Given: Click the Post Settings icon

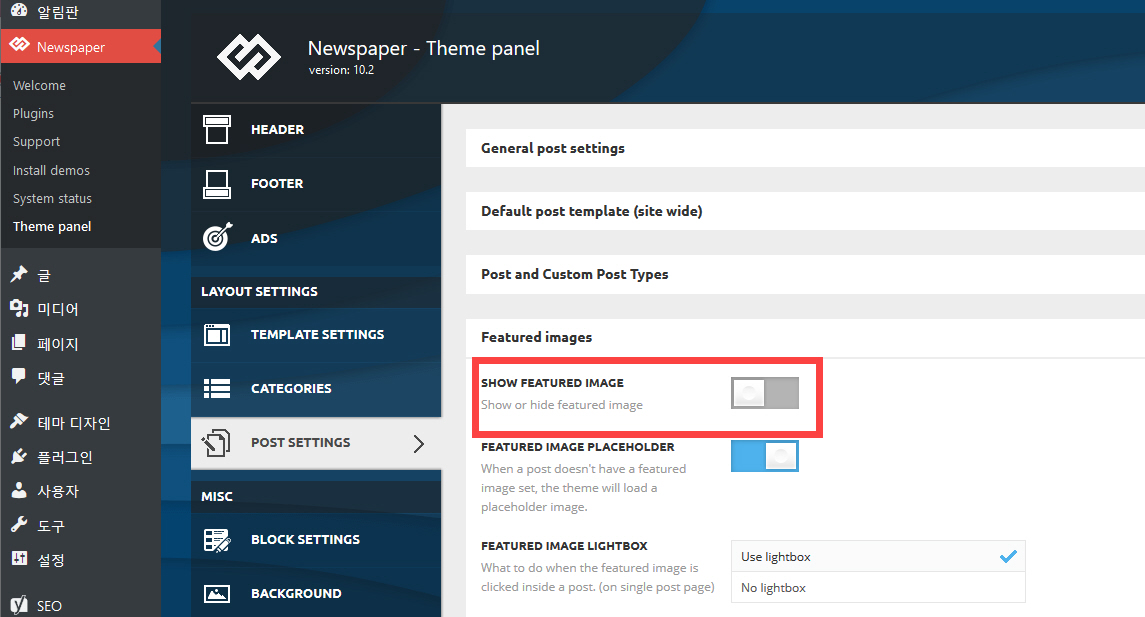Looking at the screenshot, I should coord(216,442).
